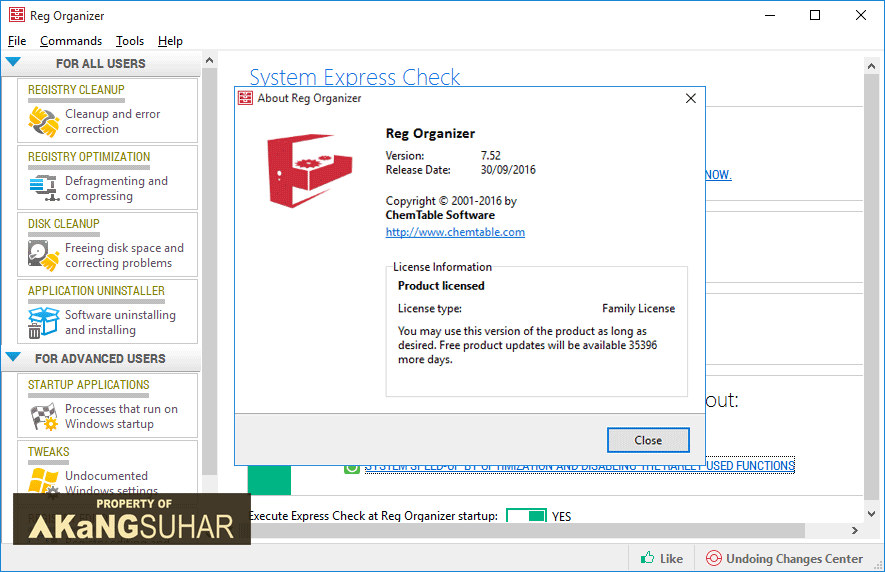Viewport: 885px width, 572px height.
Task: Click the 'USED FUNCTIONS' link in main window
Action: pos(750,465)
